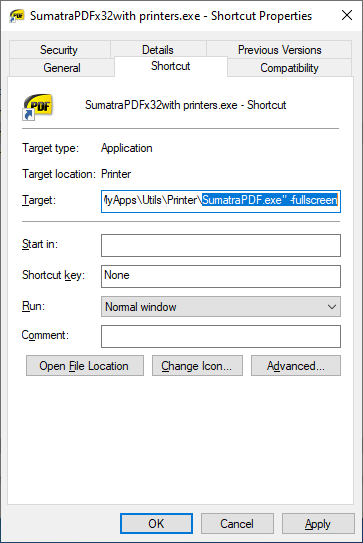
Task: Open the Change Icon dialog
Action: click(x=197, y=366)
